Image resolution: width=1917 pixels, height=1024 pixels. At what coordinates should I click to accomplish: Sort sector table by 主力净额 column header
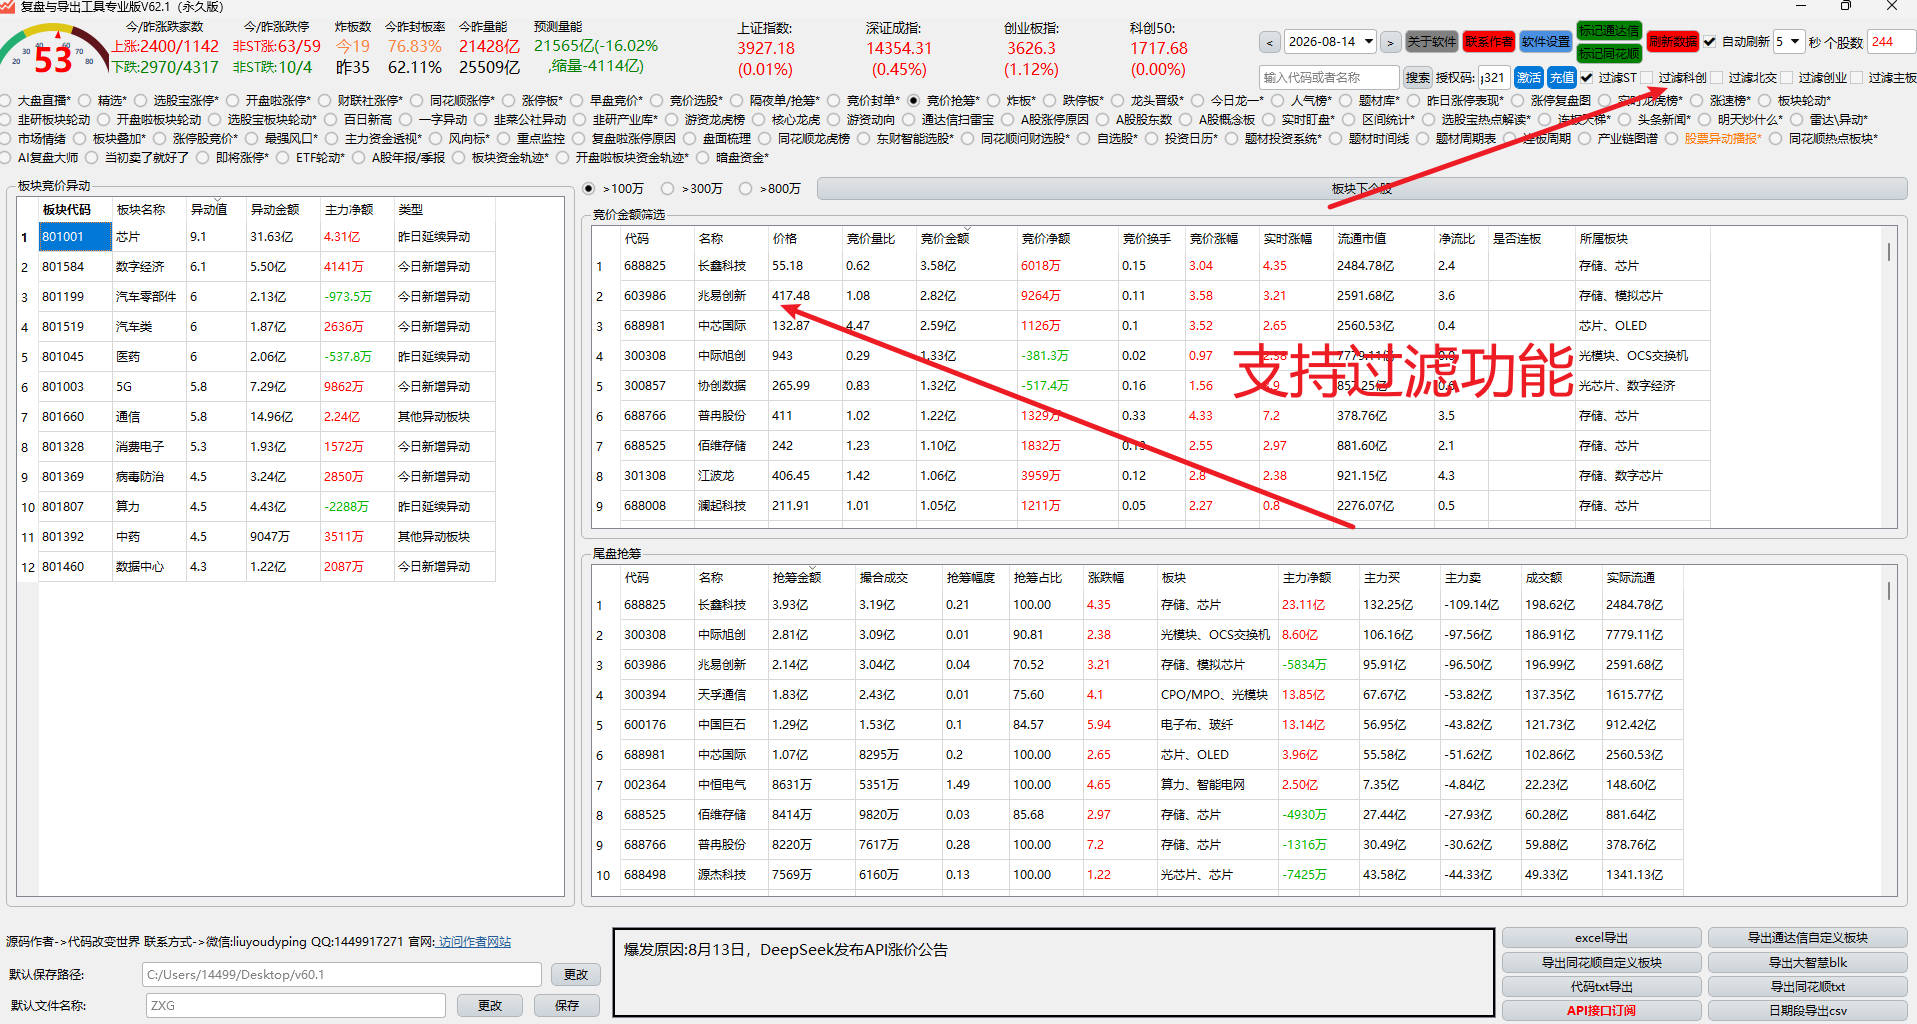tap(349, 209)
